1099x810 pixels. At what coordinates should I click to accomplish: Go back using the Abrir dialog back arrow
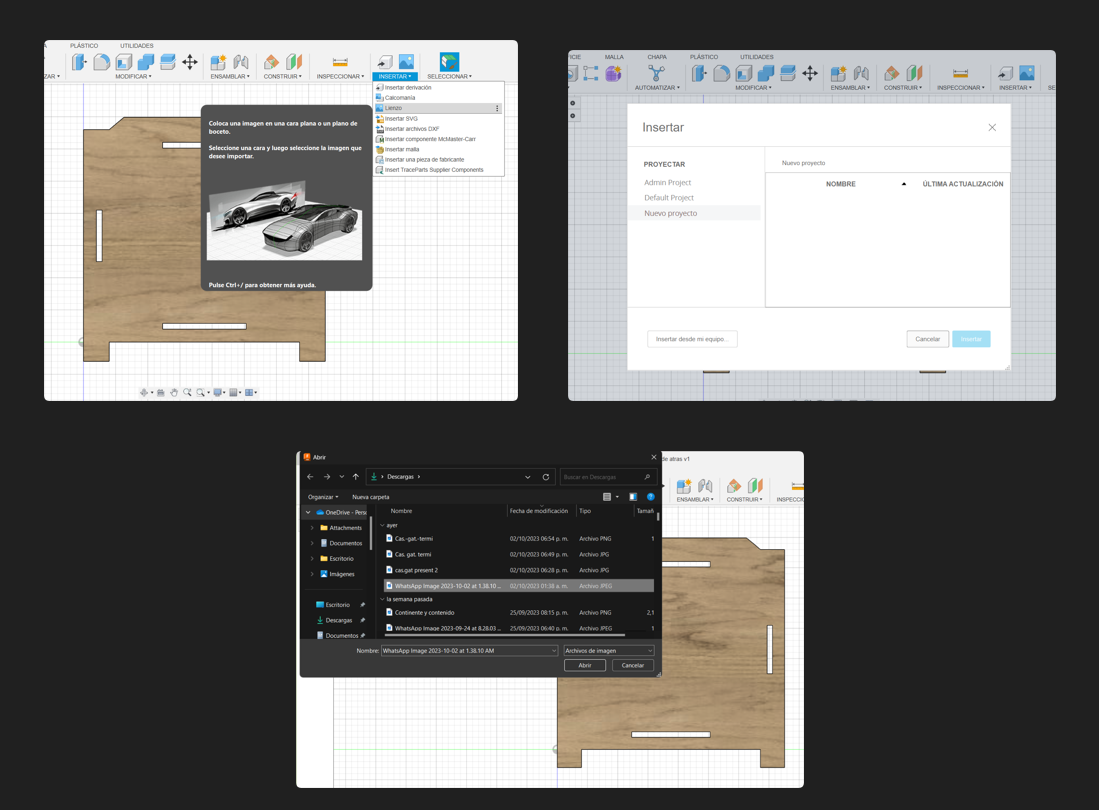coord(310,476)
